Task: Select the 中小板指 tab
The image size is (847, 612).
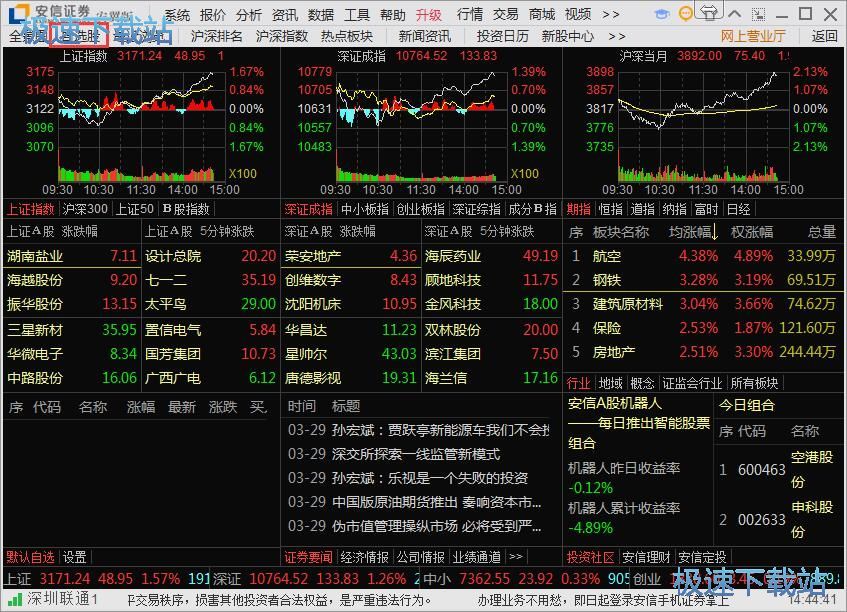Action: 365,209
